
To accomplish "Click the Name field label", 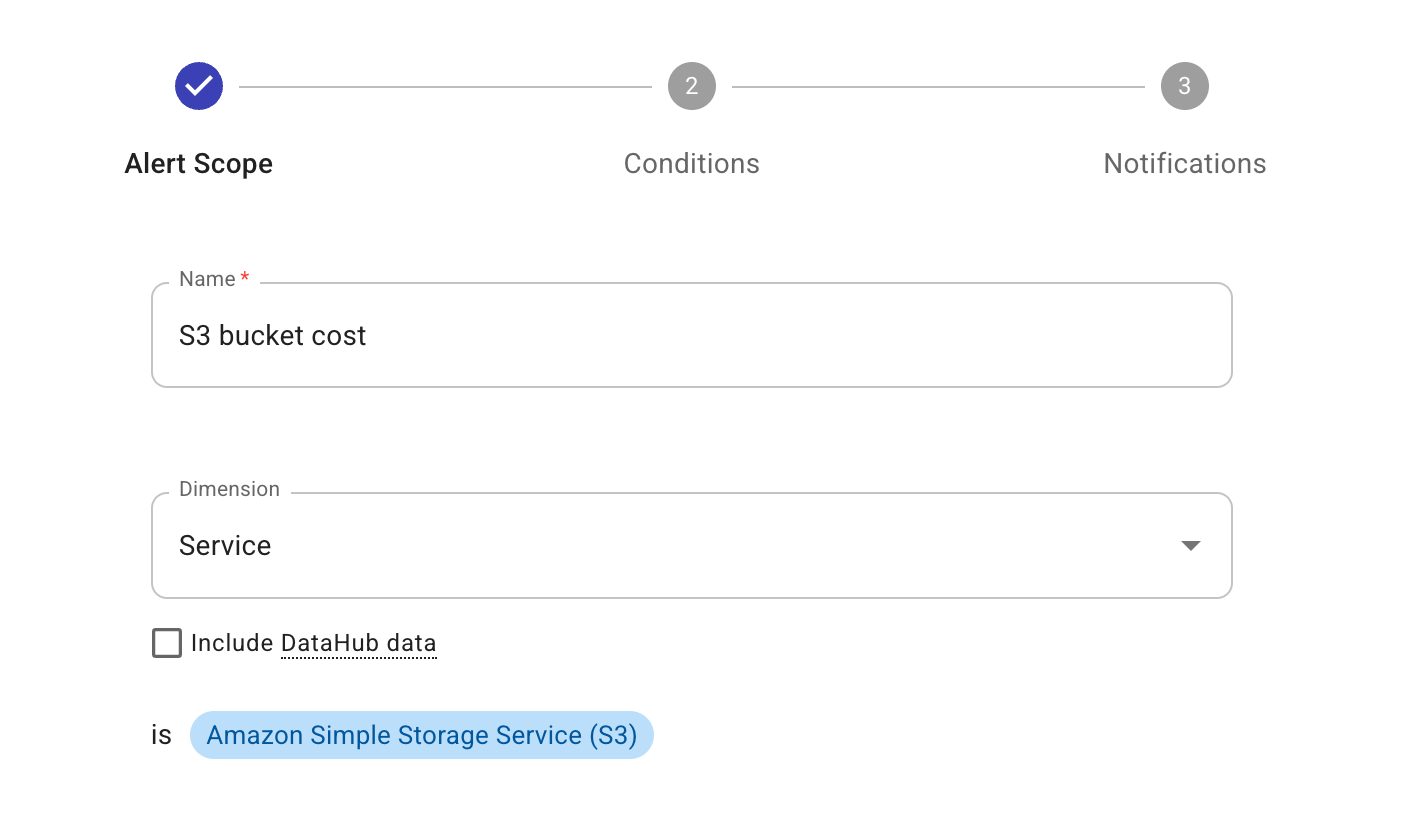I will 207,279.
